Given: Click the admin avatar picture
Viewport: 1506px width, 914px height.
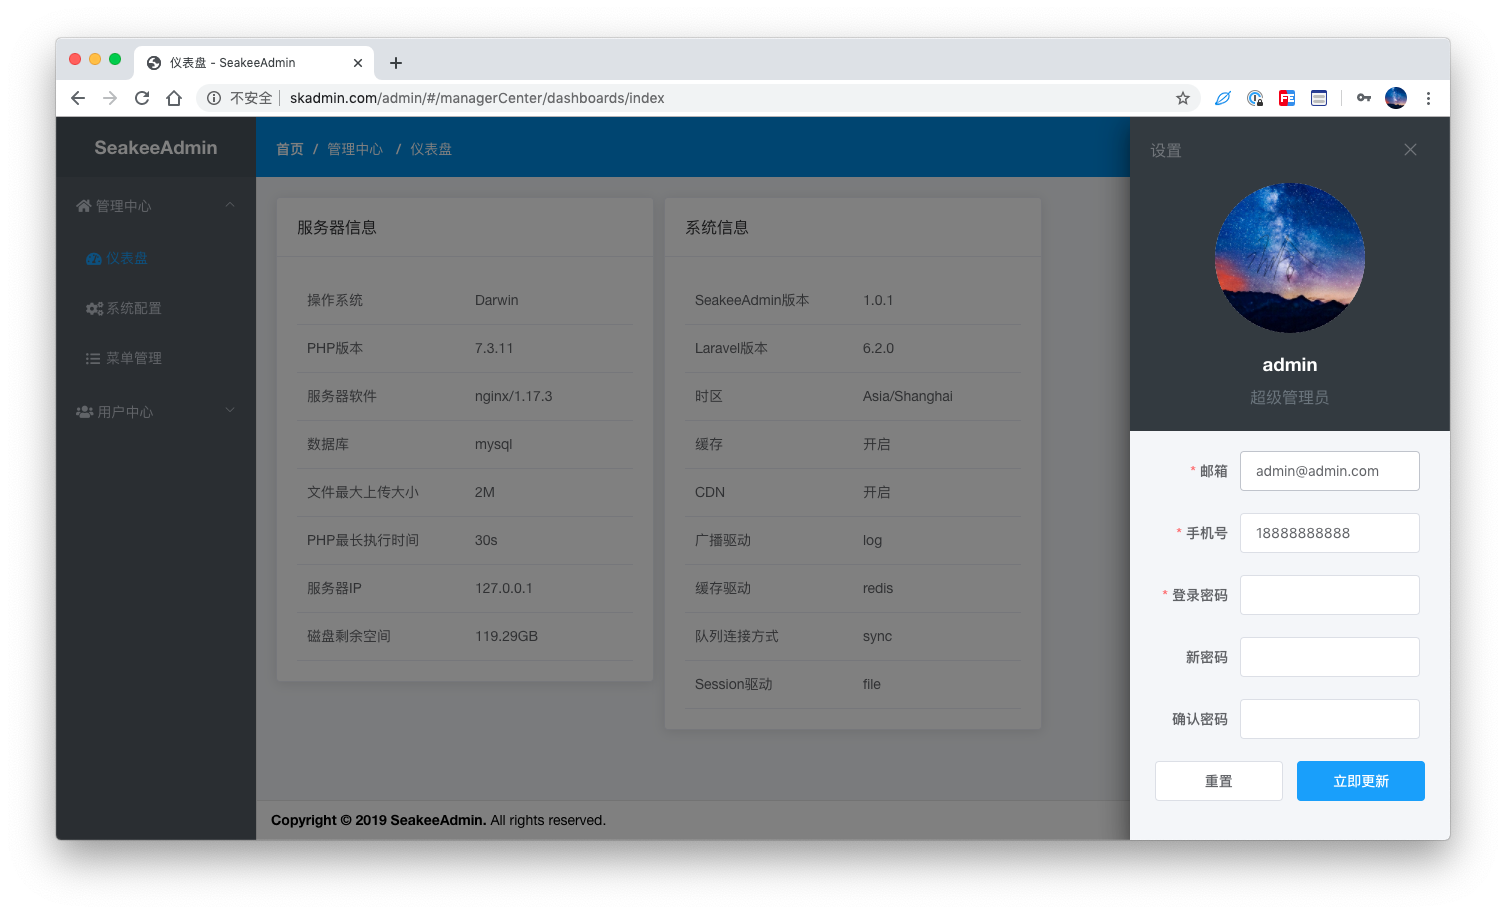Looking at the screenshot, I should [x=1289, y=258].
